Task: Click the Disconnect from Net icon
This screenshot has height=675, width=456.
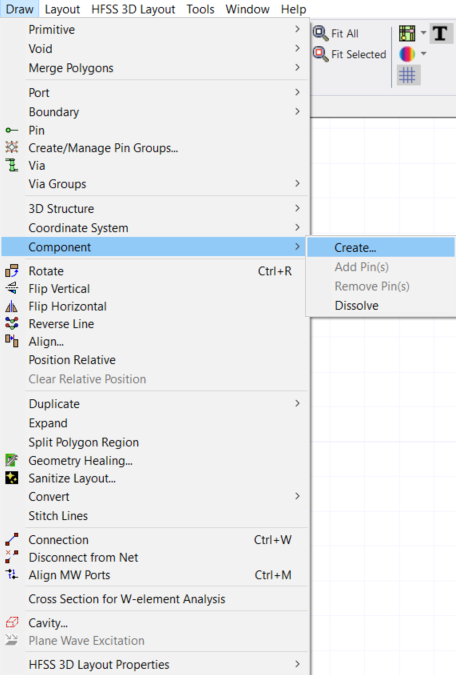Action: click(12, 557)
